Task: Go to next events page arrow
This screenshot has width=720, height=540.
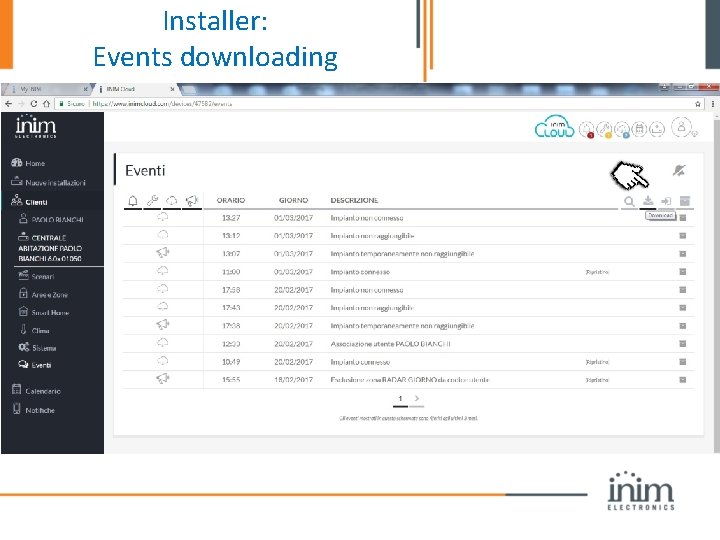Action: [x=416, y=399]
